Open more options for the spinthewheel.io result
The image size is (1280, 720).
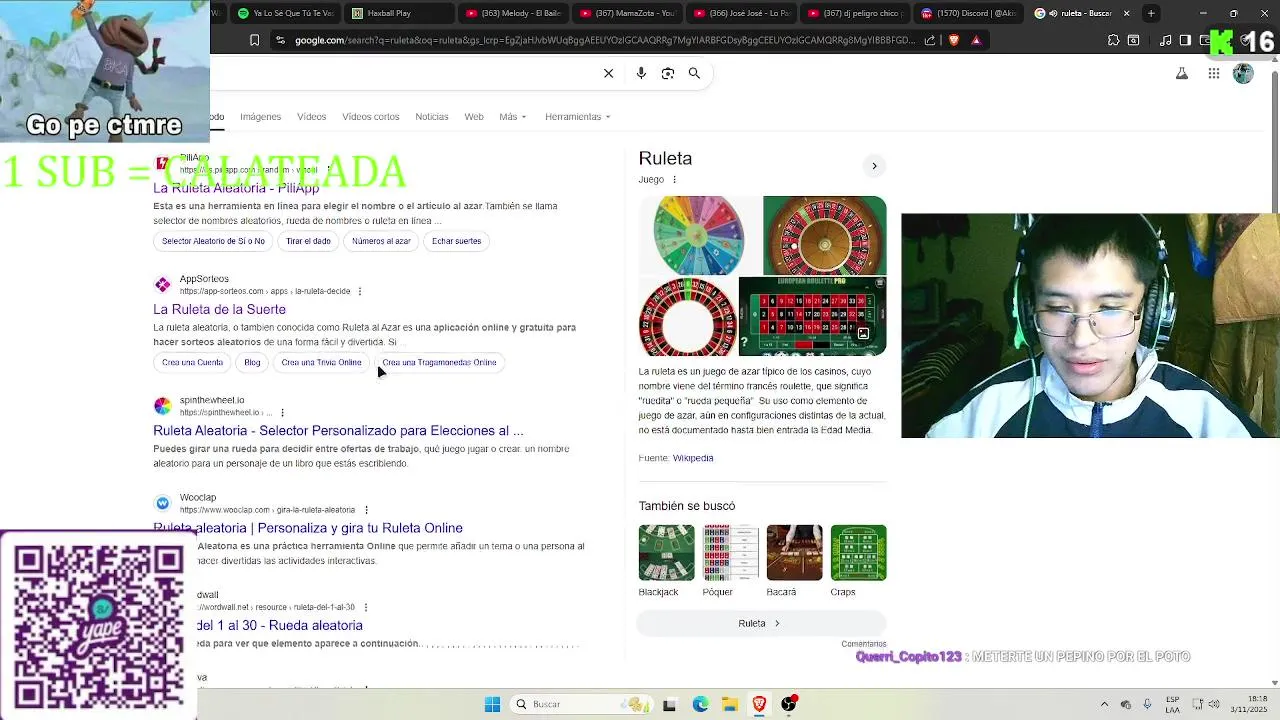[282, 412]
